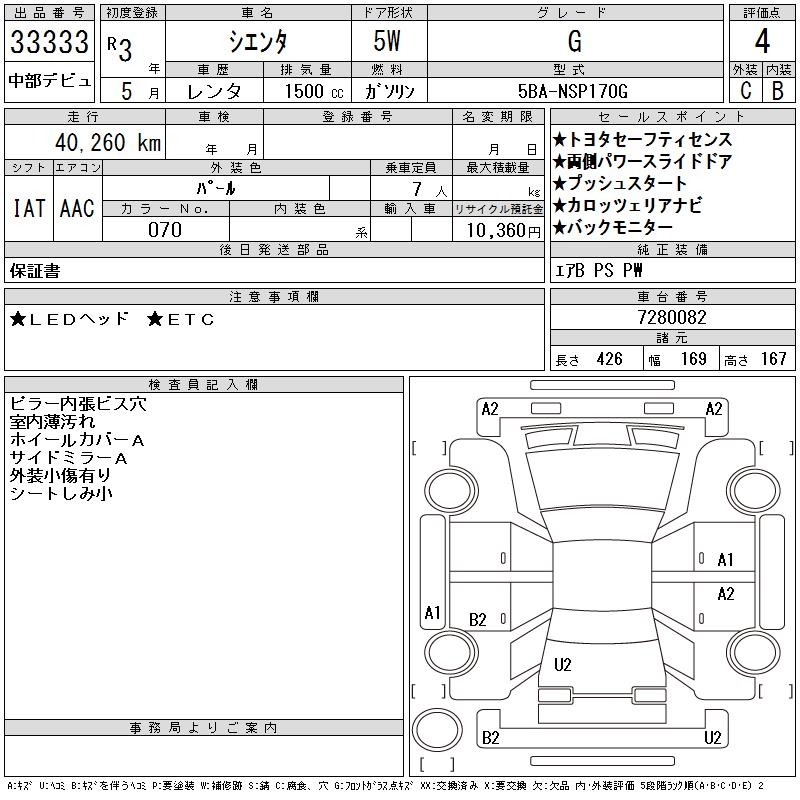Click the width value 169
The width and height of the screenshot is (800, 800).
pos(694,359)
